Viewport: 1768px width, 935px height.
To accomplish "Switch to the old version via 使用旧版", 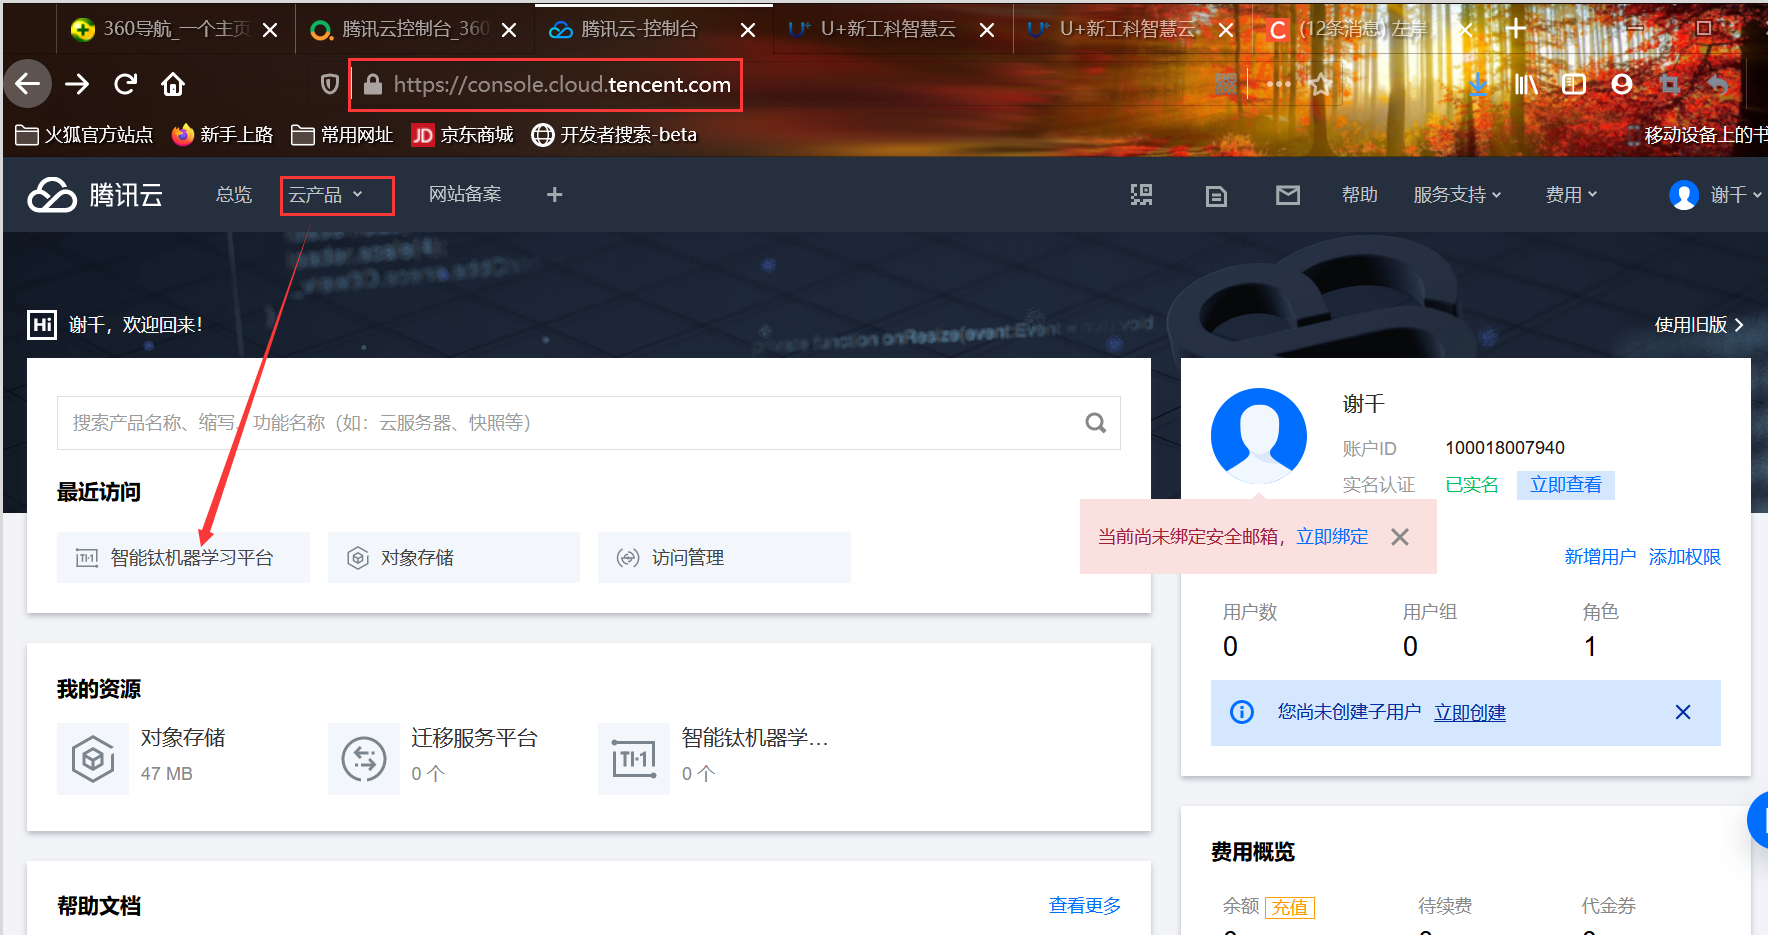I will (1699, 325).
